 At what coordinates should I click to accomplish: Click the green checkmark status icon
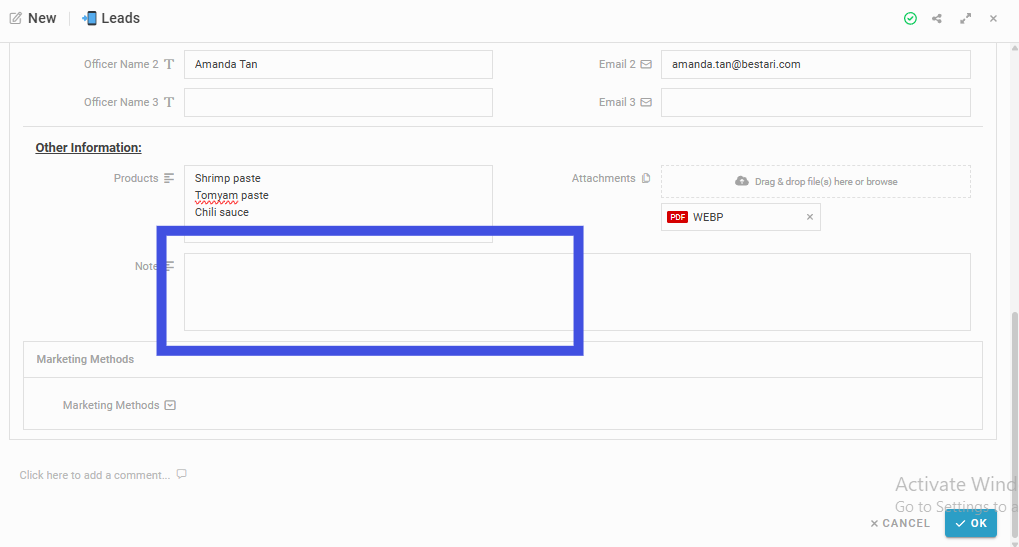click(x=910, y=19)
